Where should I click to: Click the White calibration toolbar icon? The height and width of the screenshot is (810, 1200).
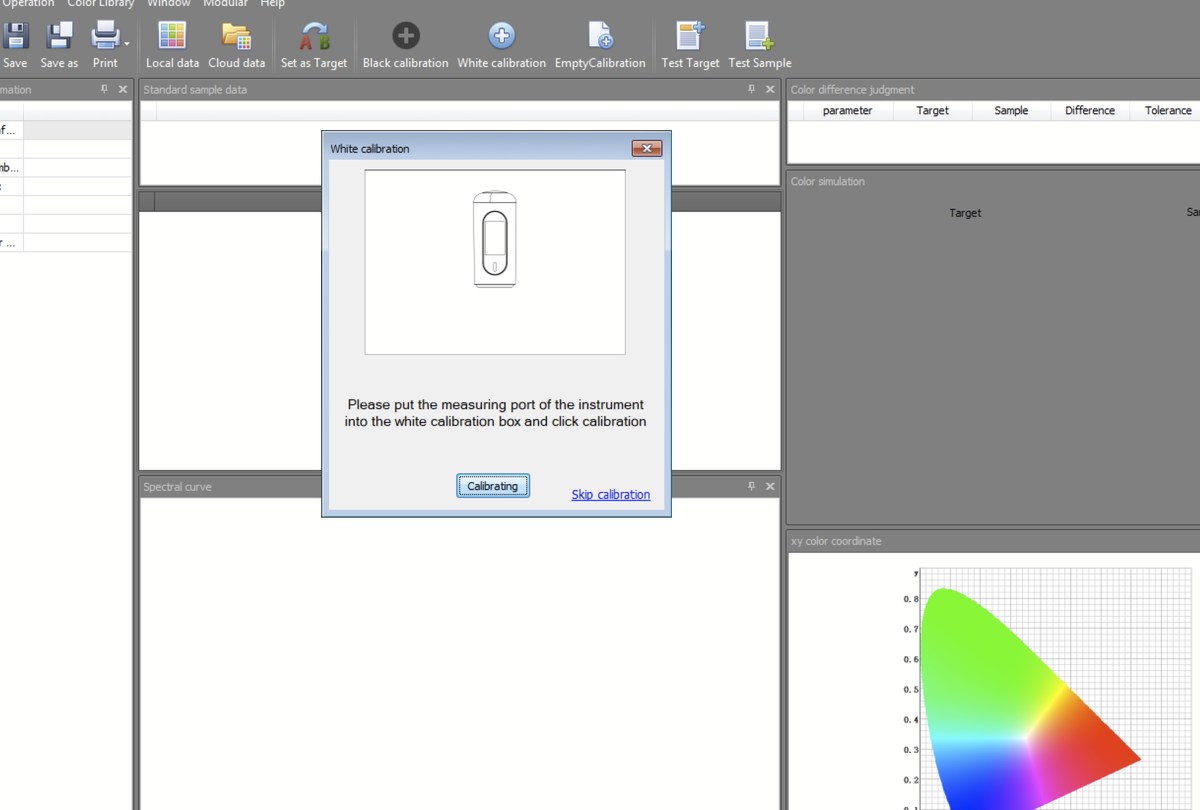click(x=501, y=38)
